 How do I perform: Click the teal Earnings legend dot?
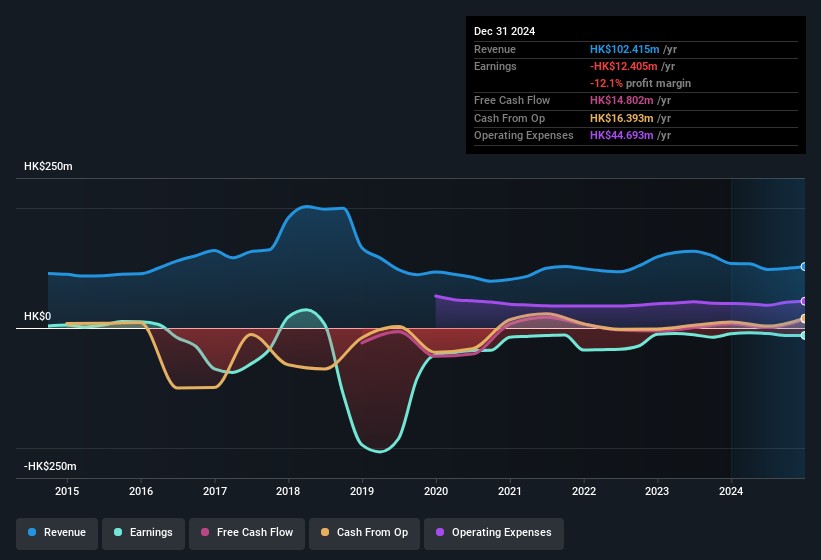(118, 532)
